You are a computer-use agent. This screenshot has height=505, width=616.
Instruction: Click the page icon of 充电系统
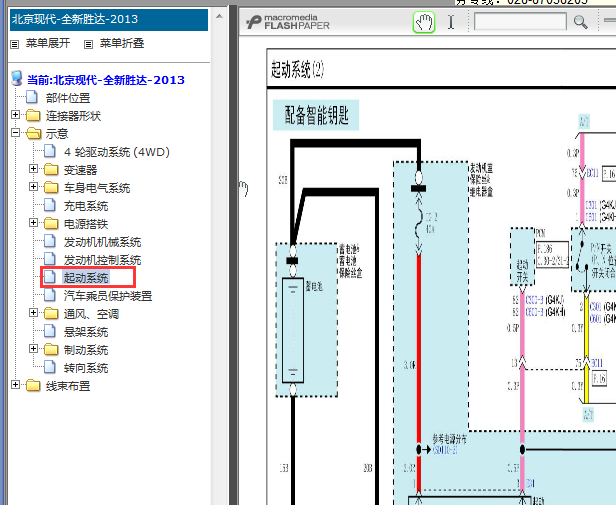tap(50, 205)
